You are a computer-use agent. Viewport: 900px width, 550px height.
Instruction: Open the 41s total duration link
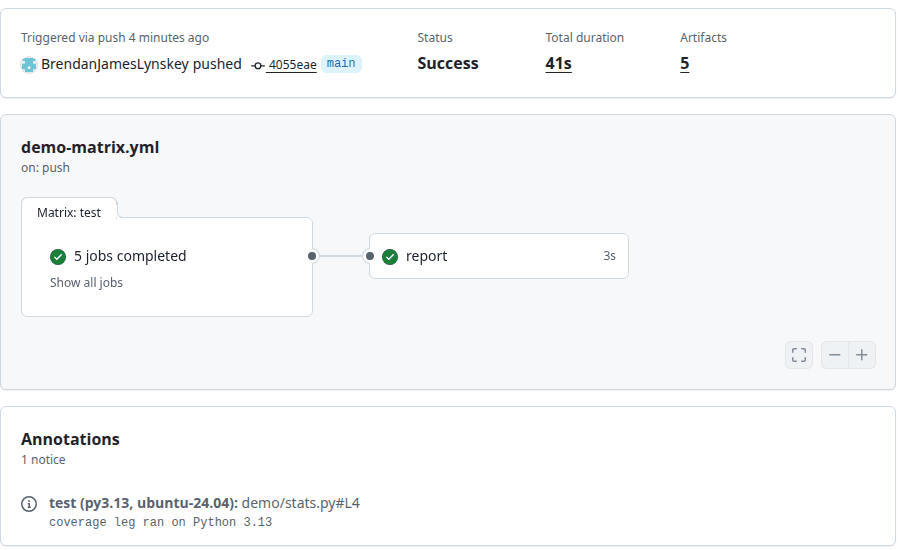click(x=558, y=63)
